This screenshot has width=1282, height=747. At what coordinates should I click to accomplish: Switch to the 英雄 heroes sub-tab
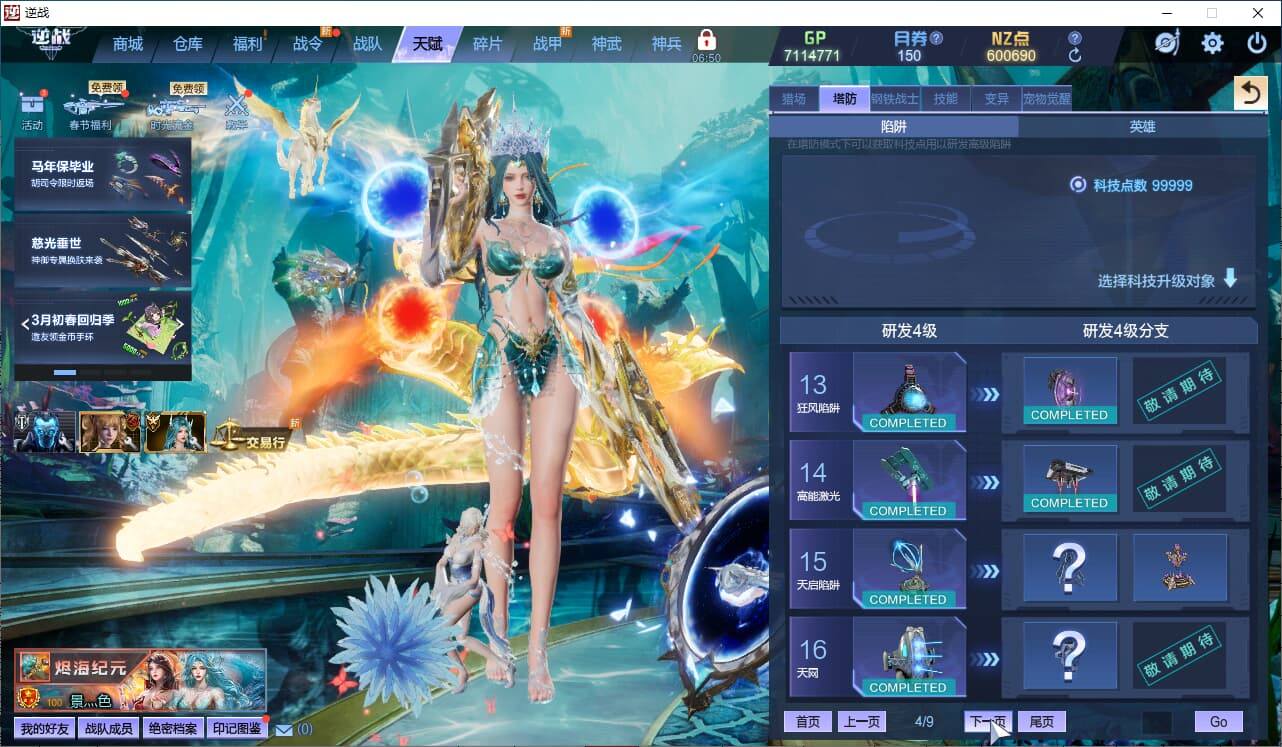[x=1142, y=127]
